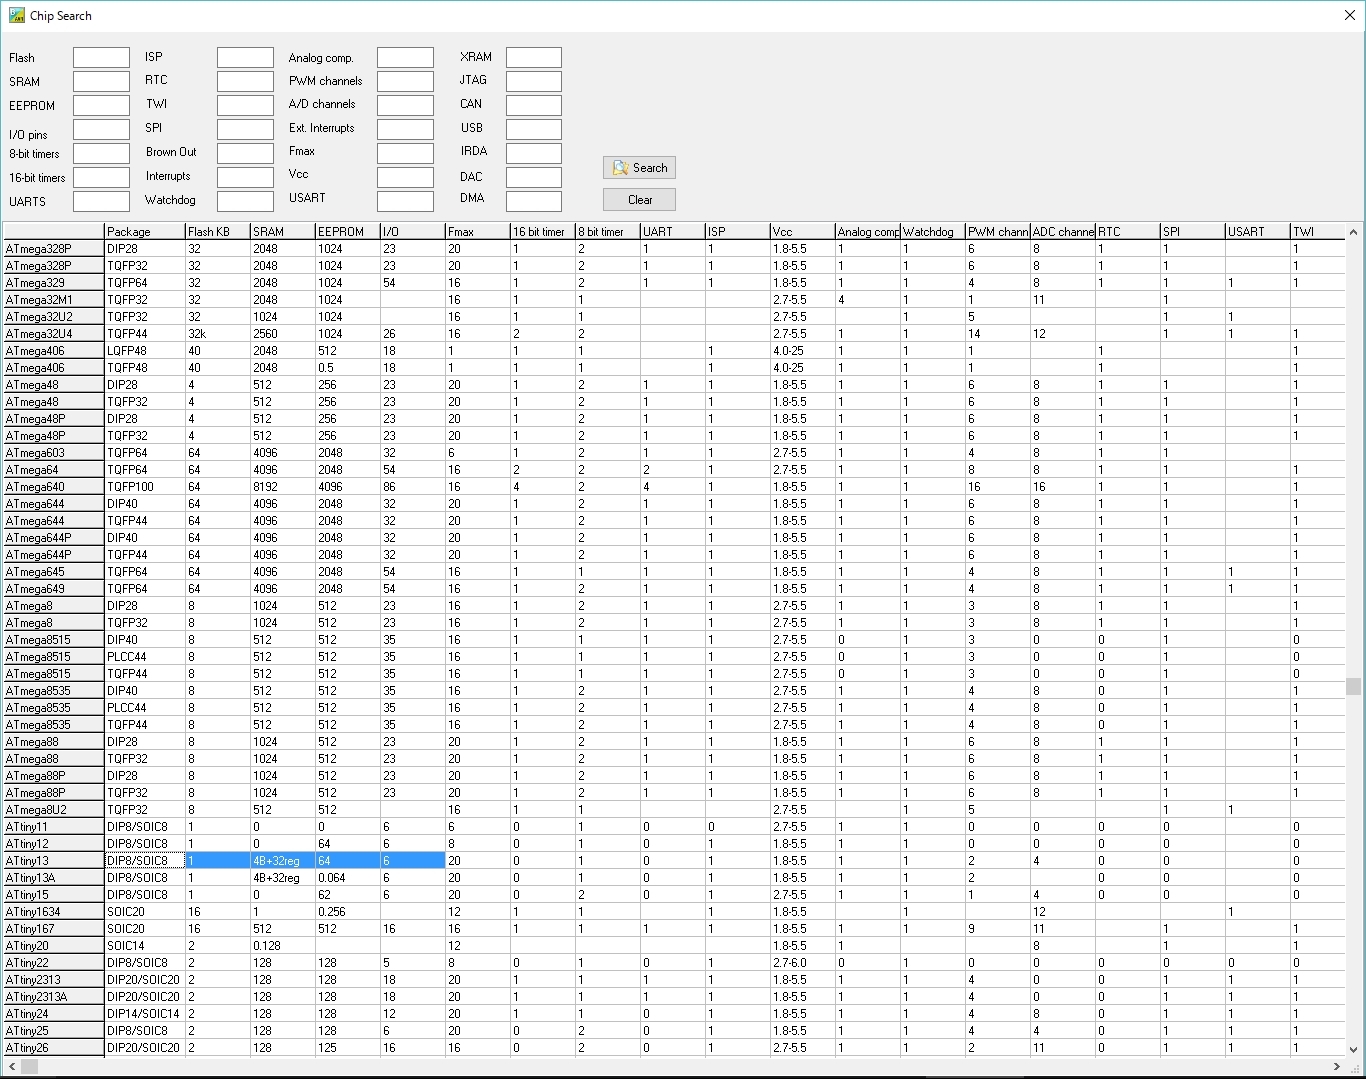The image size is (1366, 1079).
Task: Focus the Watchdog input field
Action: click(x=245, y=202)
